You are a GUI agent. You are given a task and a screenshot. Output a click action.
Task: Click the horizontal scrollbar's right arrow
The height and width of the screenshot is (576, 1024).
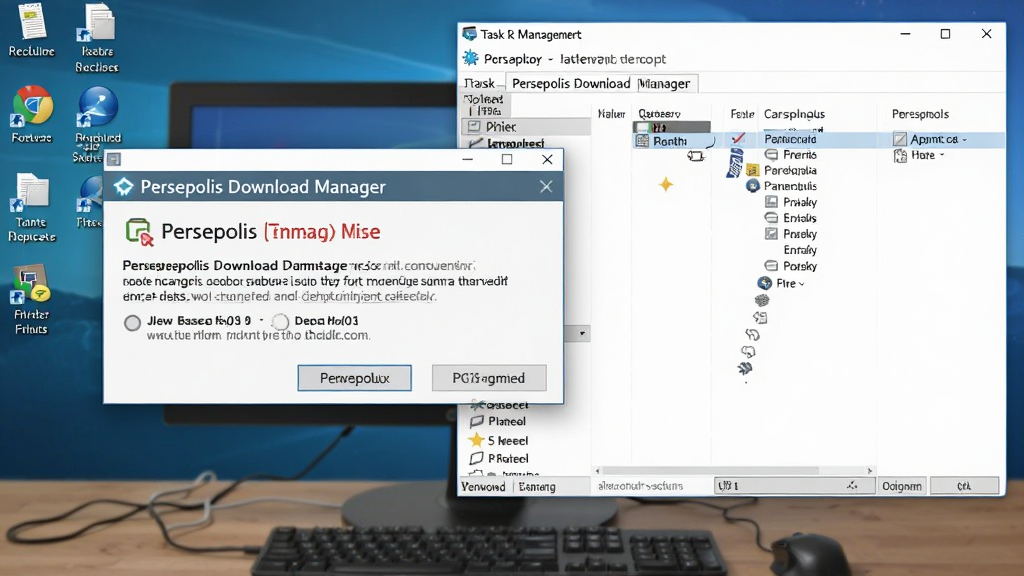[869, 471]
